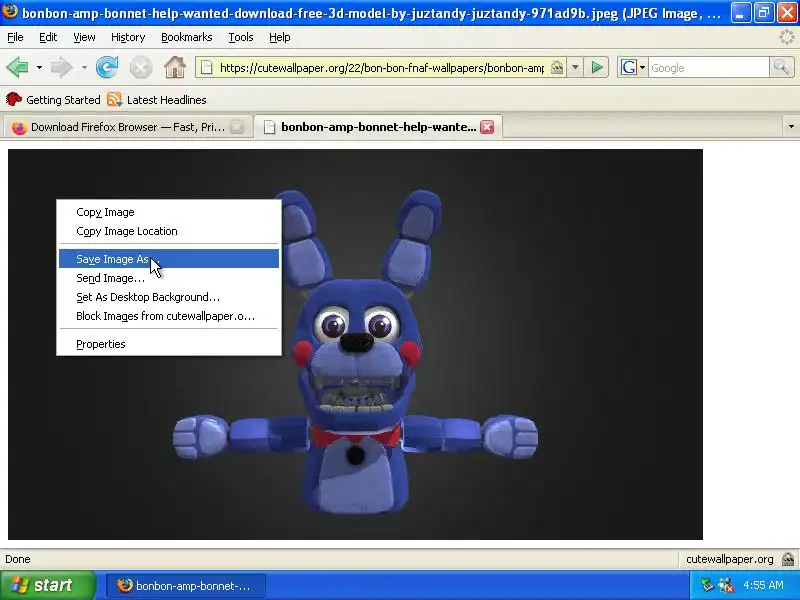
Task: Open the Latest Headlines feed bookmark
Action: (x=157, y=99)
